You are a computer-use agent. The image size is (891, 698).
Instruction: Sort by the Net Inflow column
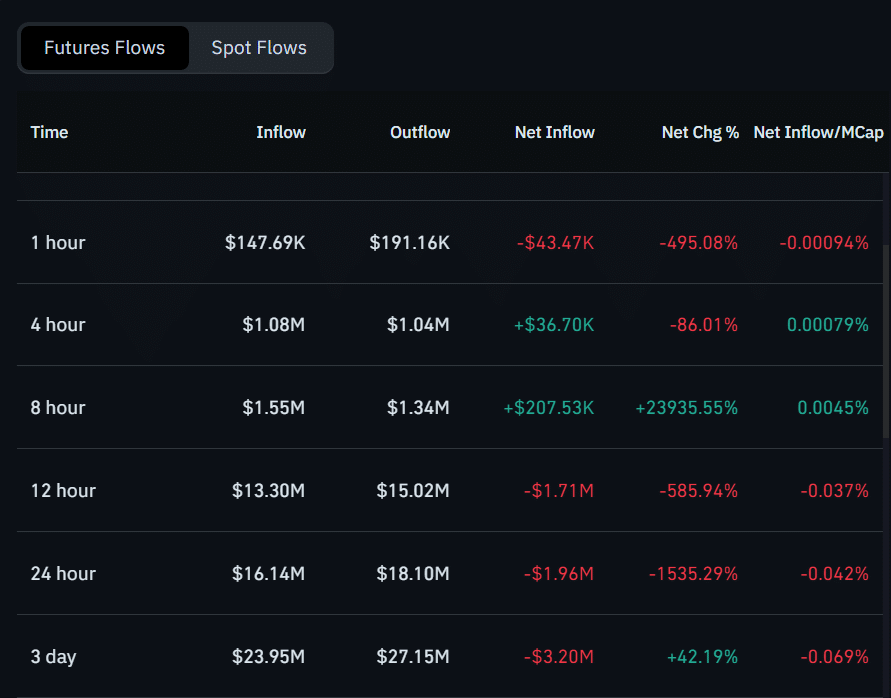tap(555, 131)
